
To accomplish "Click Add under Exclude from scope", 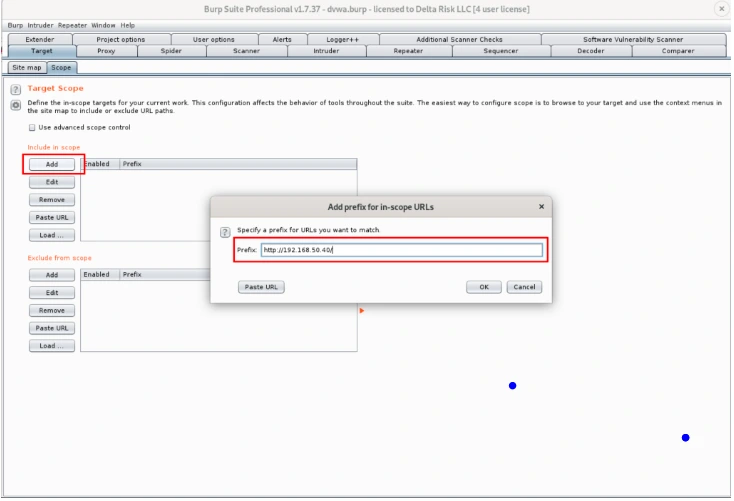I will coord(51,275).
